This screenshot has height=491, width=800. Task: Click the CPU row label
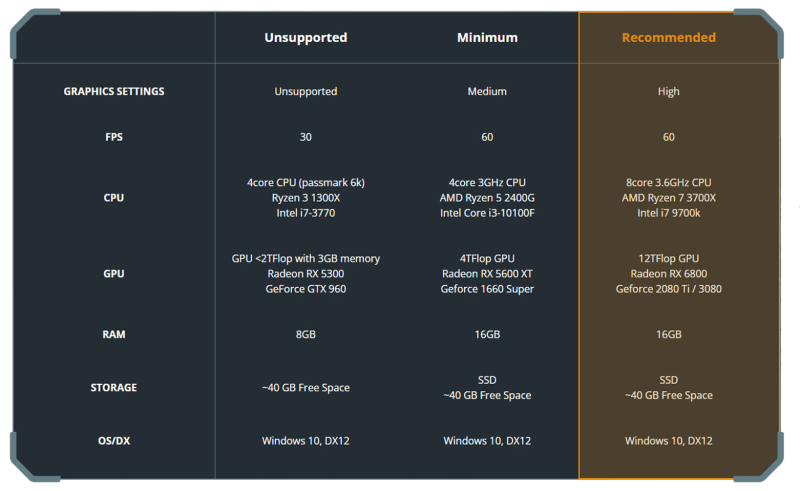pos(114,198)
